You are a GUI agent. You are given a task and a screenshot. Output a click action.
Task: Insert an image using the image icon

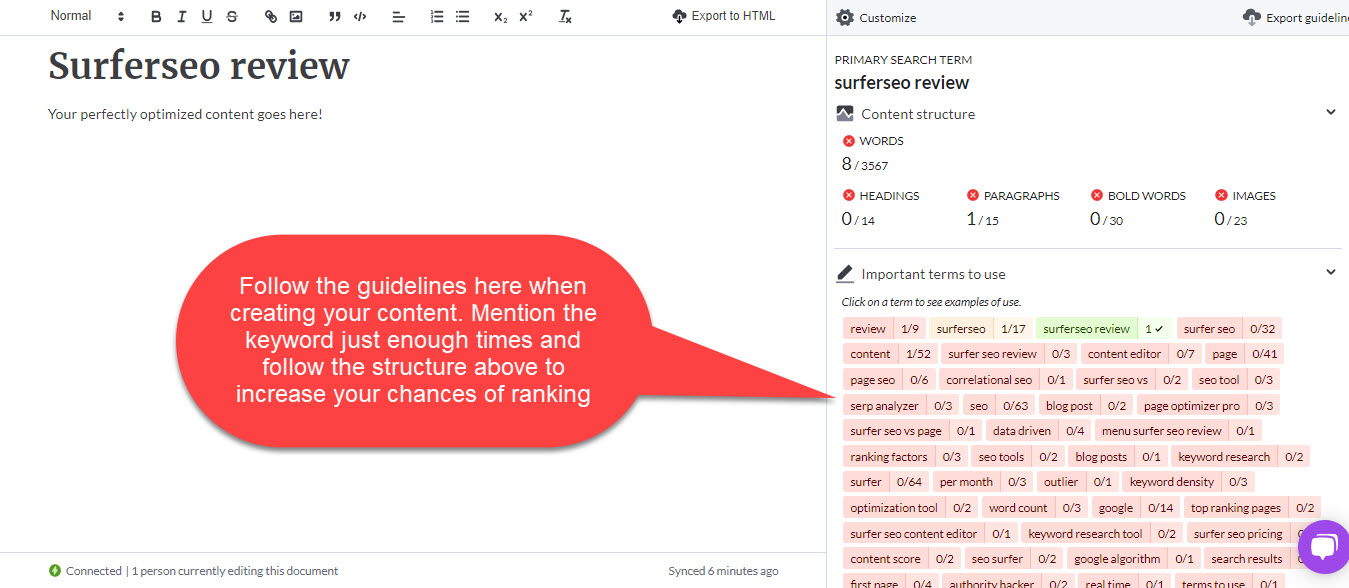click(x=296, y=17)
